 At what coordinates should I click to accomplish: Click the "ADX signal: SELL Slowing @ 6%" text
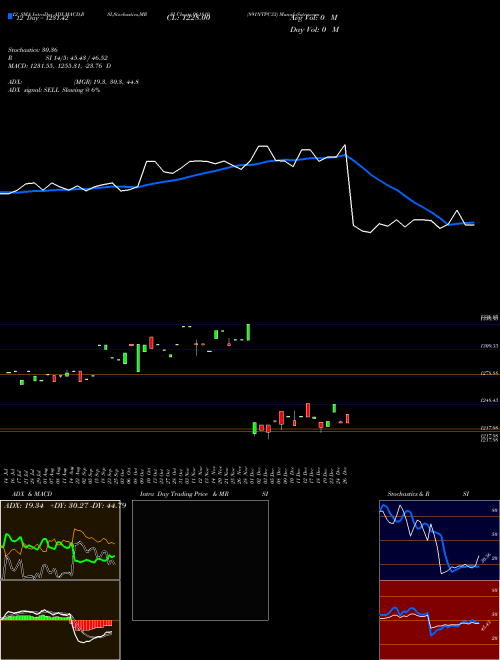[54, 90]
